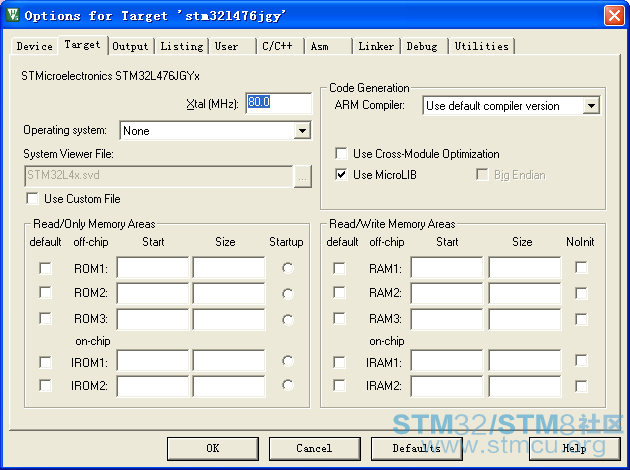Open the Debug tab

coord(422,46)
